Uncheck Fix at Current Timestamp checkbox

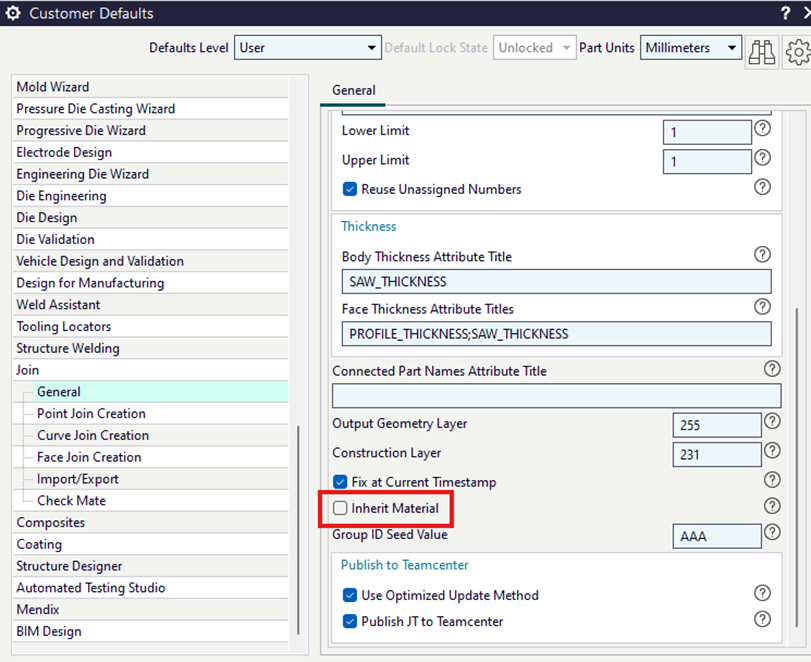[x=340, y=482]
